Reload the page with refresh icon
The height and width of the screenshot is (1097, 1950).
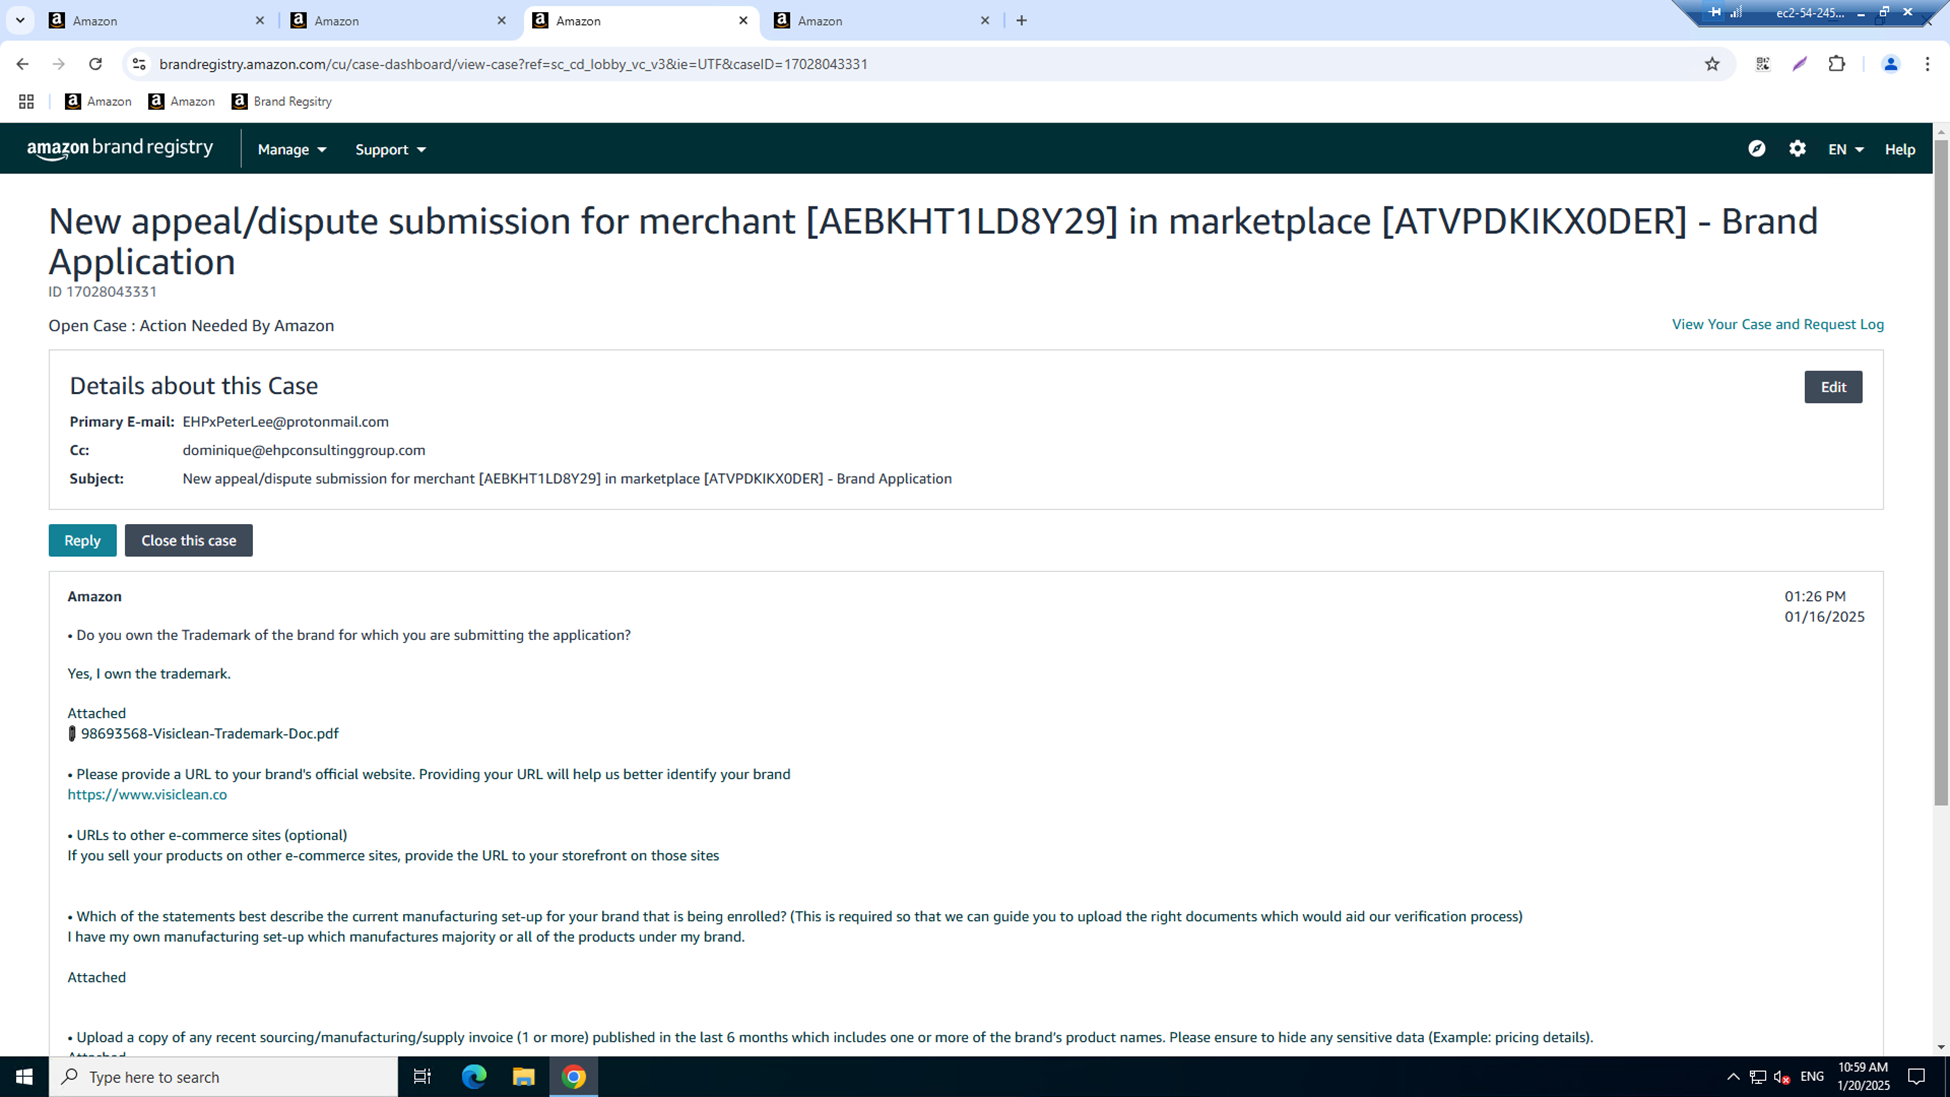click(95, 64)
